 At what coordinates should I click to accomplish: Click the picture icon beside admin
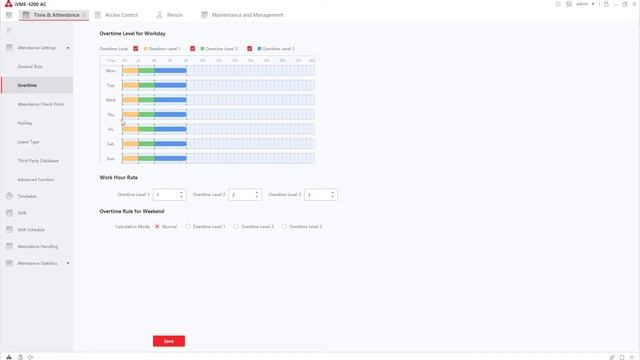coord(569,4)
